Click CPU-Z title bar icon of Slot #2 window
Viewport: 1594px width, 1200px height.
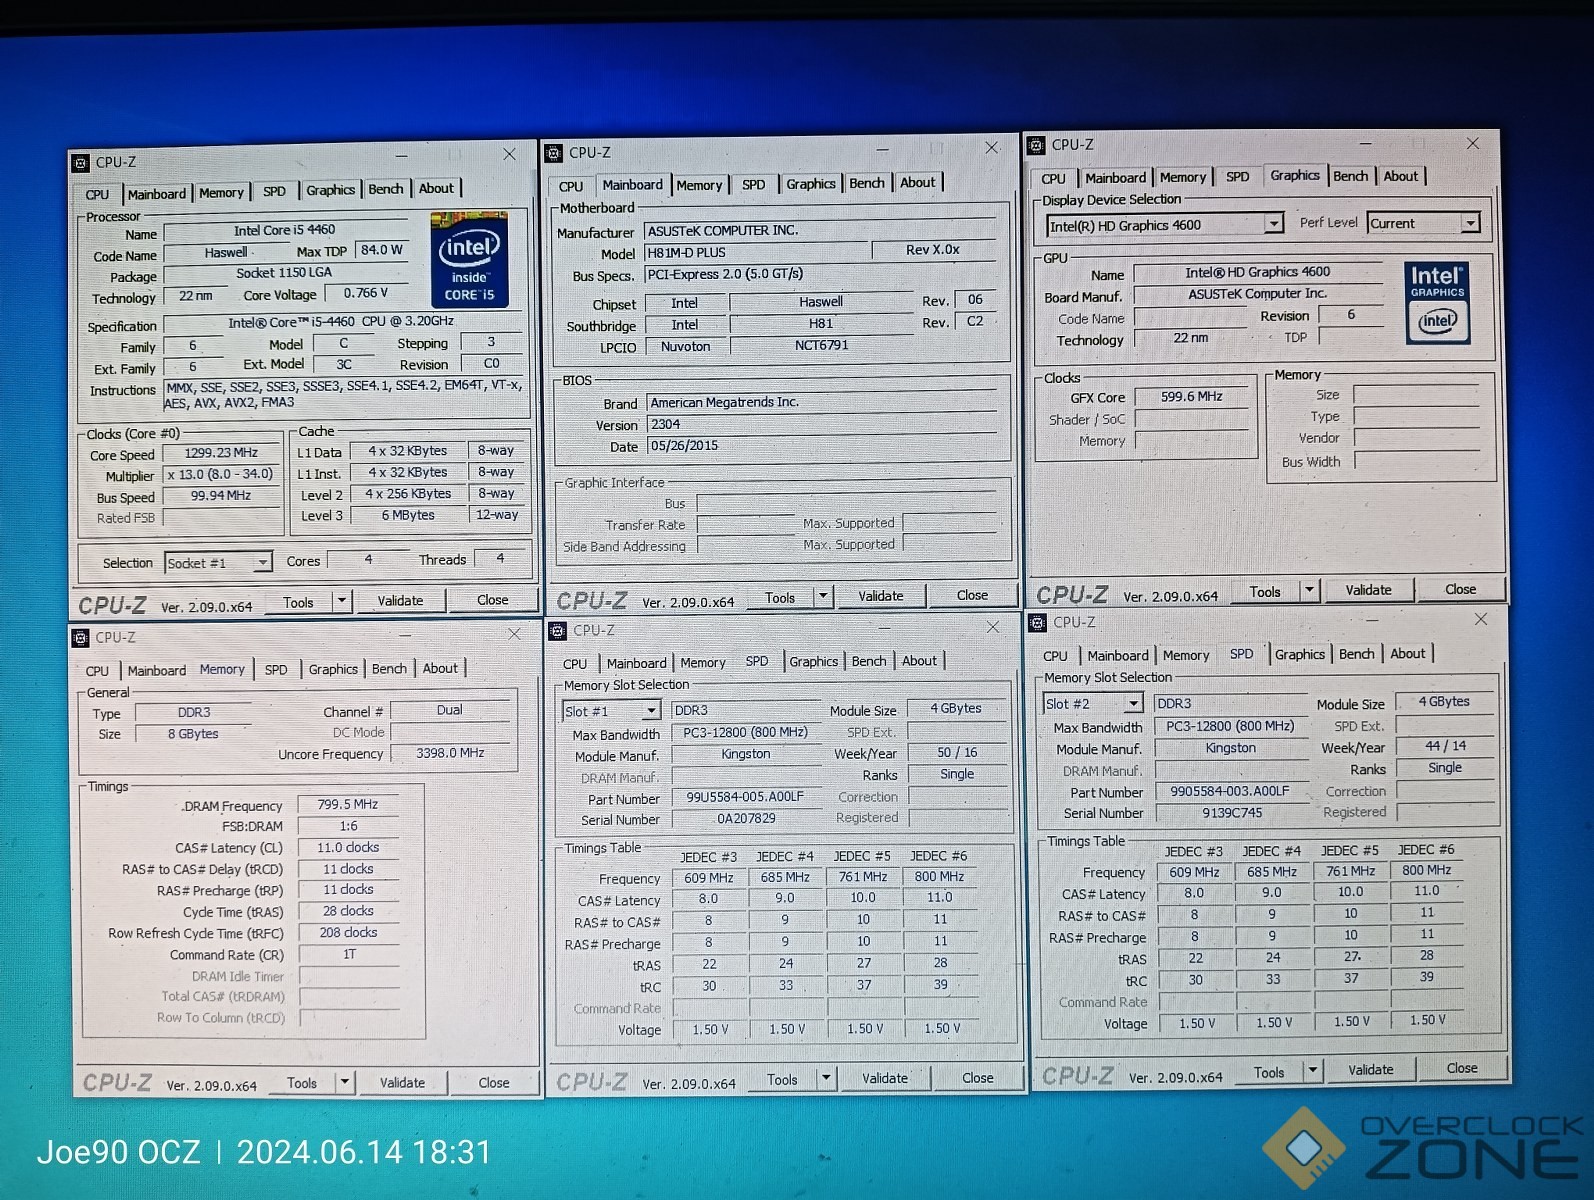[x=1037, y=622]
